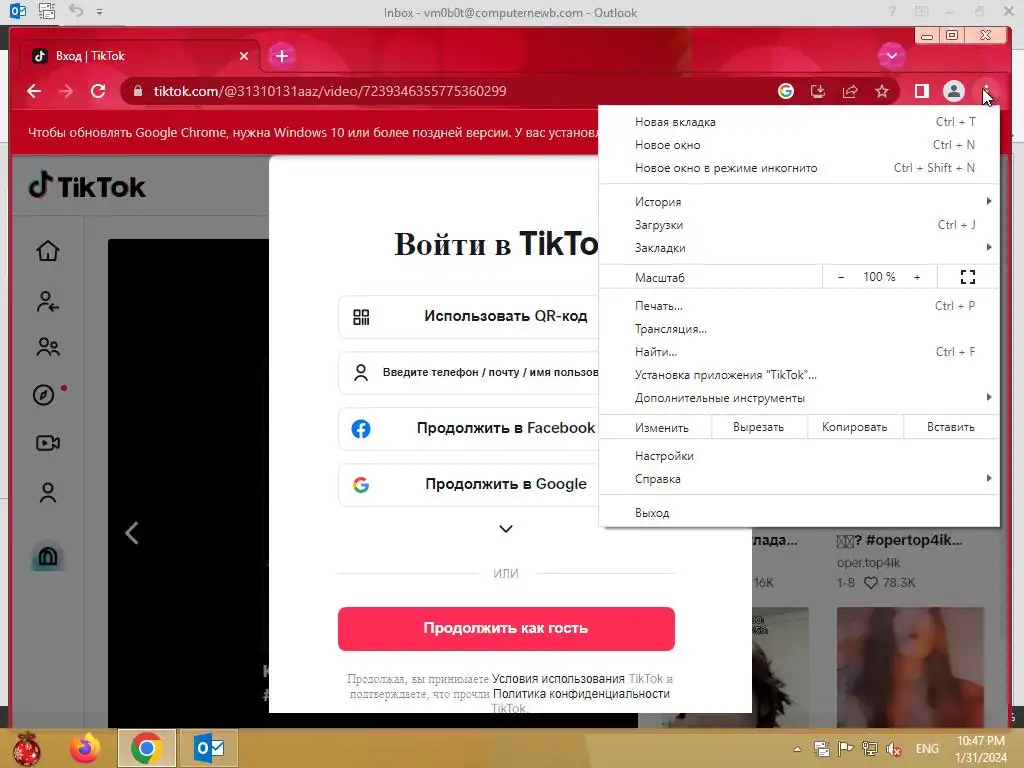Select Печать... menu item
Viewport: 1024px width, 768px height.
799,306
